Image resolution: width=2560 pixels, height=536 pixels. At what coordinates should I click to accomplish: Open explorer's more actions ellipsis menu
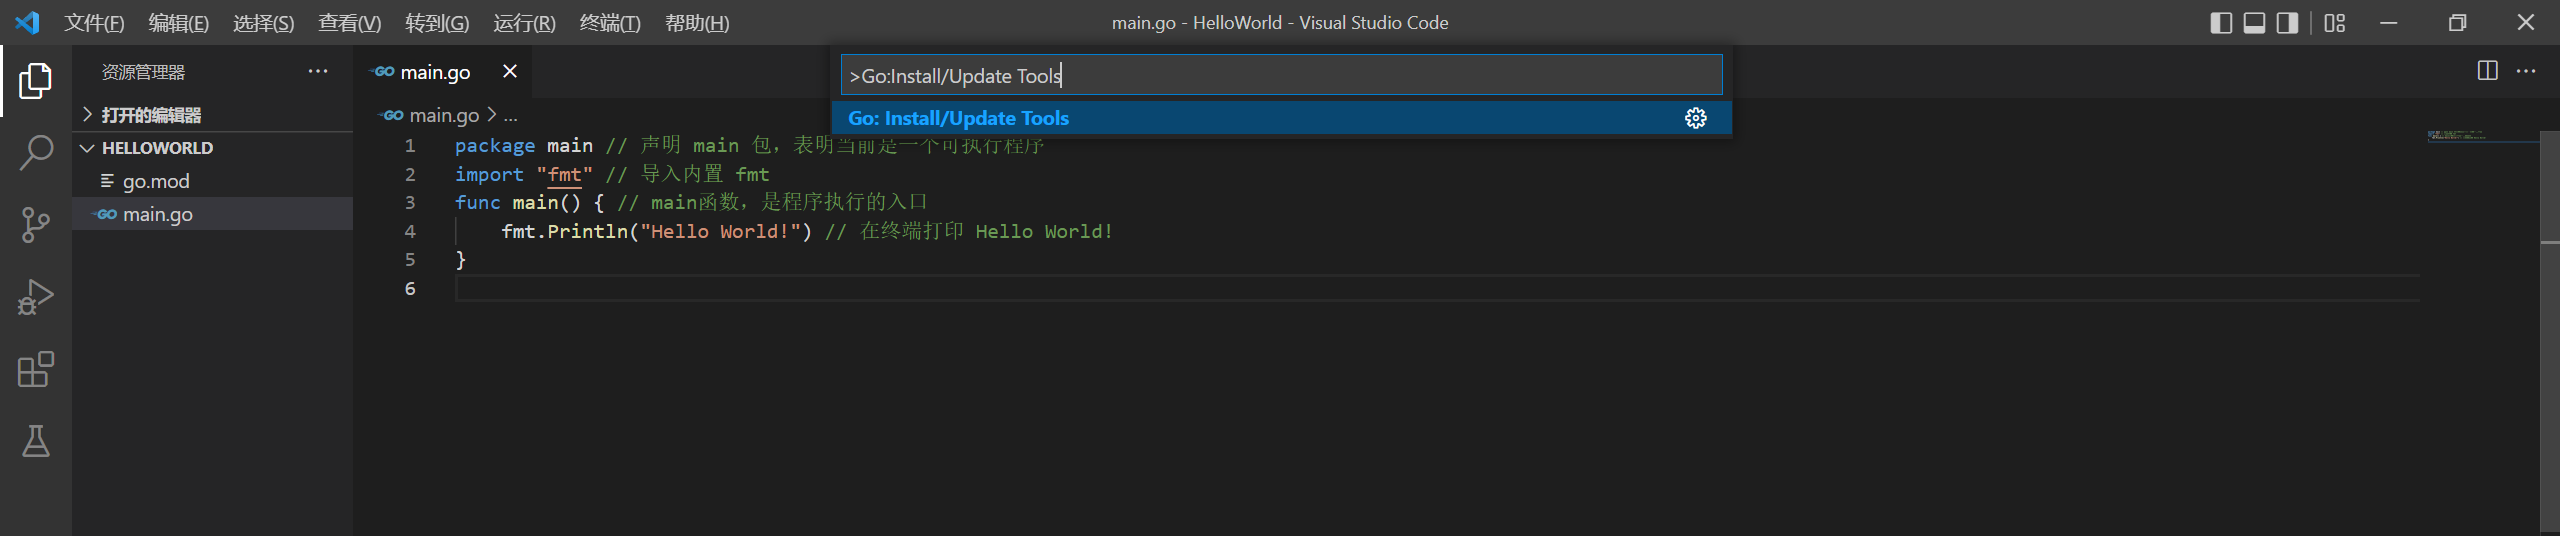point(318,72)
